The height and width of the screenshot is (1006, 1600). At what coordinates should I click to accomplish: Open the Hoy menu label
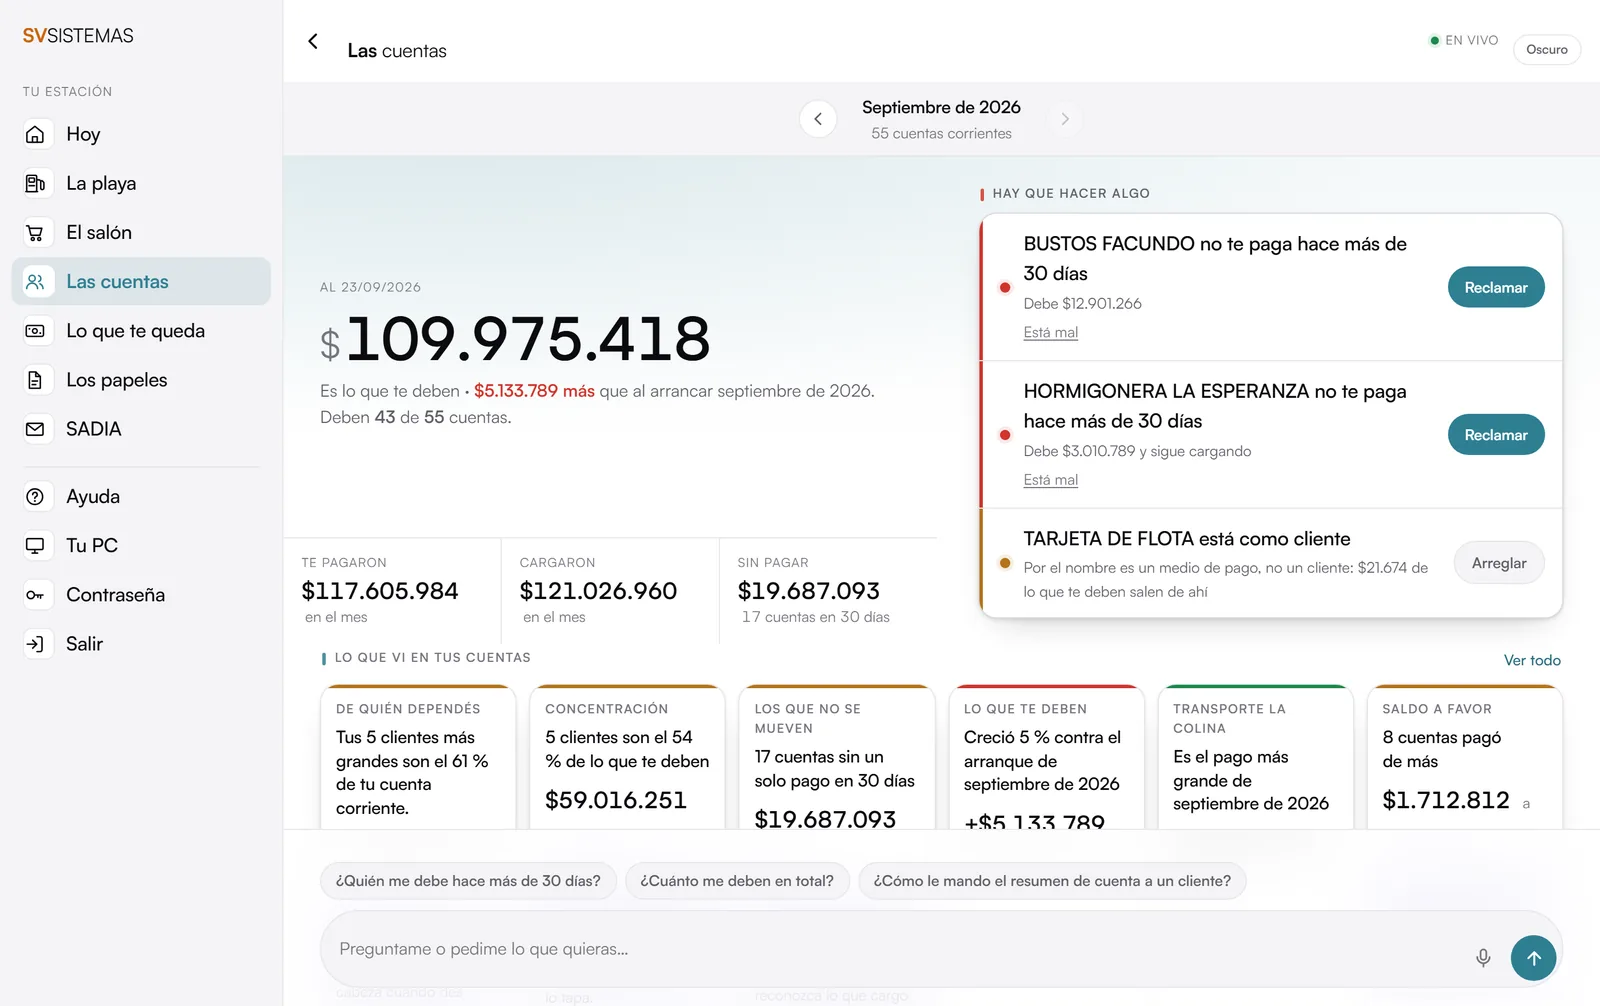[x=83, y=134]
